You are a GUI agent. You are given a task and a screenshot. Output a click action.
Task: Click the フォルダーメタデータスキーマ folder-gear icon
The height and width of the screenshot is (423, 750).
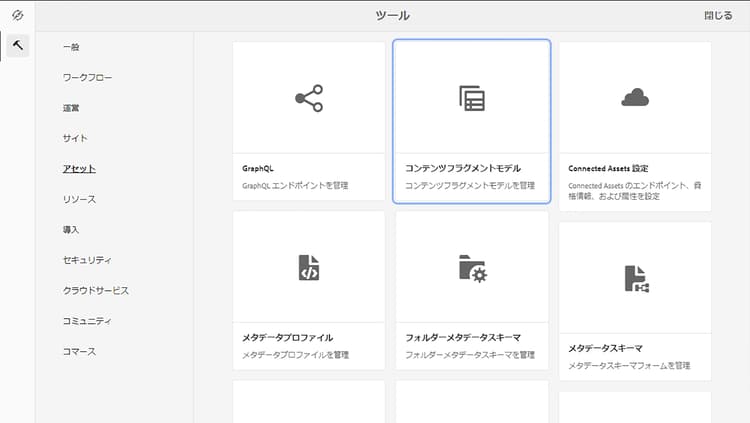pyautogui.click(x=473, y=268)
